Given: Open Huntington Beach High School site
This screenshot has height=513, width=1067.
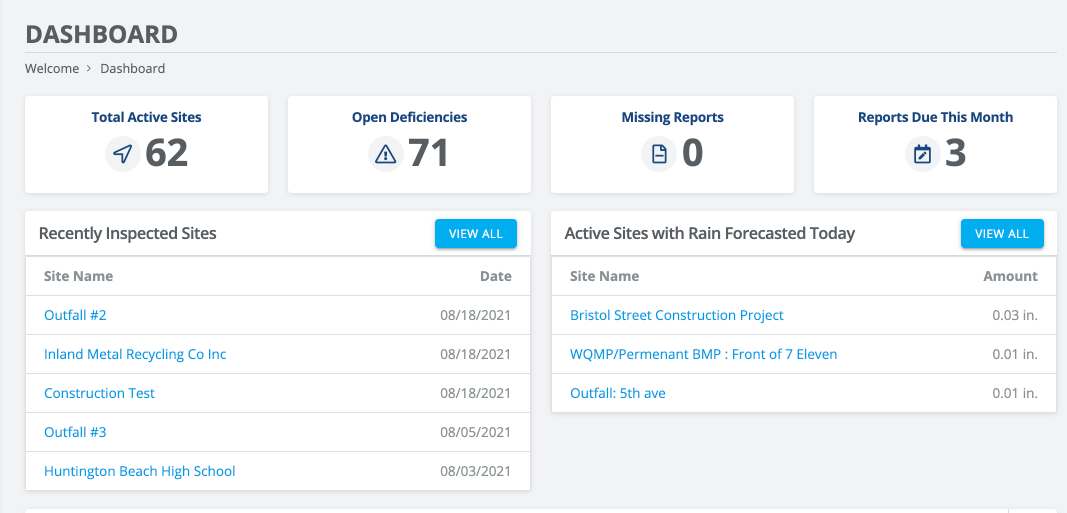Looking at the screenshot, I should [139, 471].
